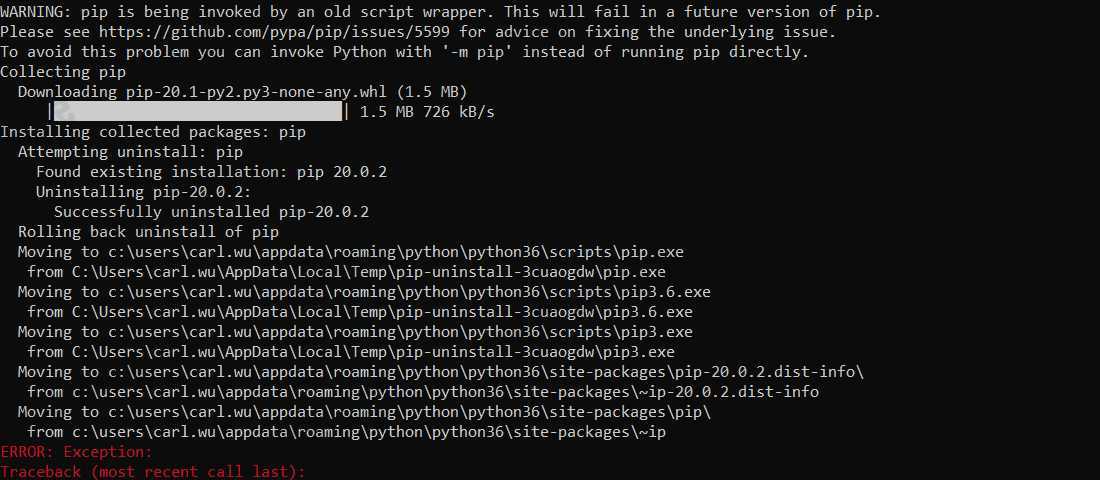Screen dimensions: 1100x480
Task: Click the red 'ERROR: Exception:' line
Action: 76,452
